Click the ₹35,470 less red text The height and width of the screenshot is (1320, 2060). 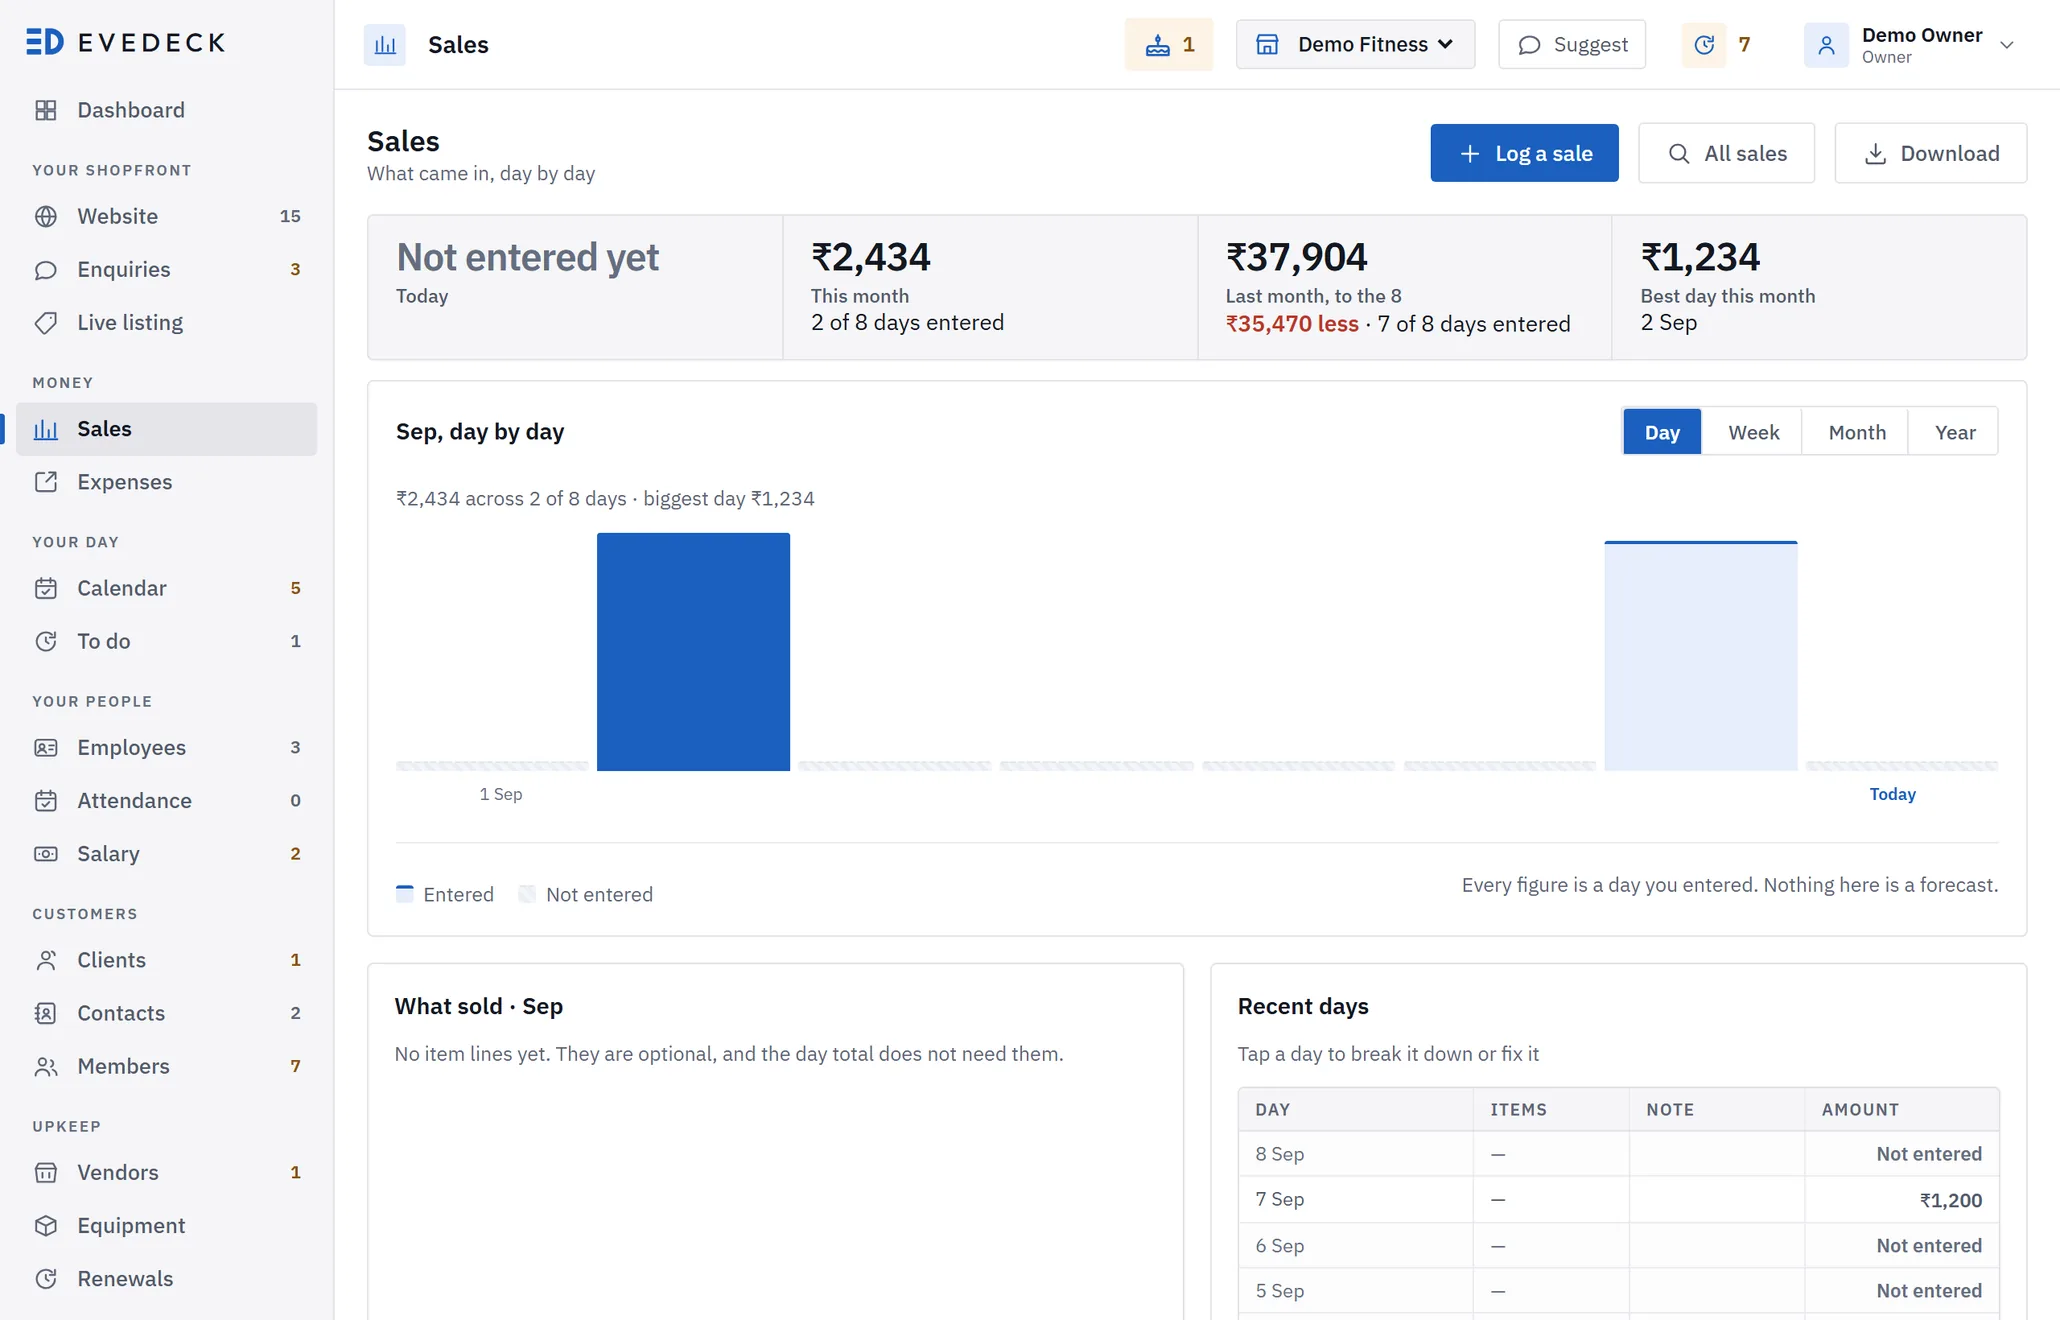coord(1292,324)
